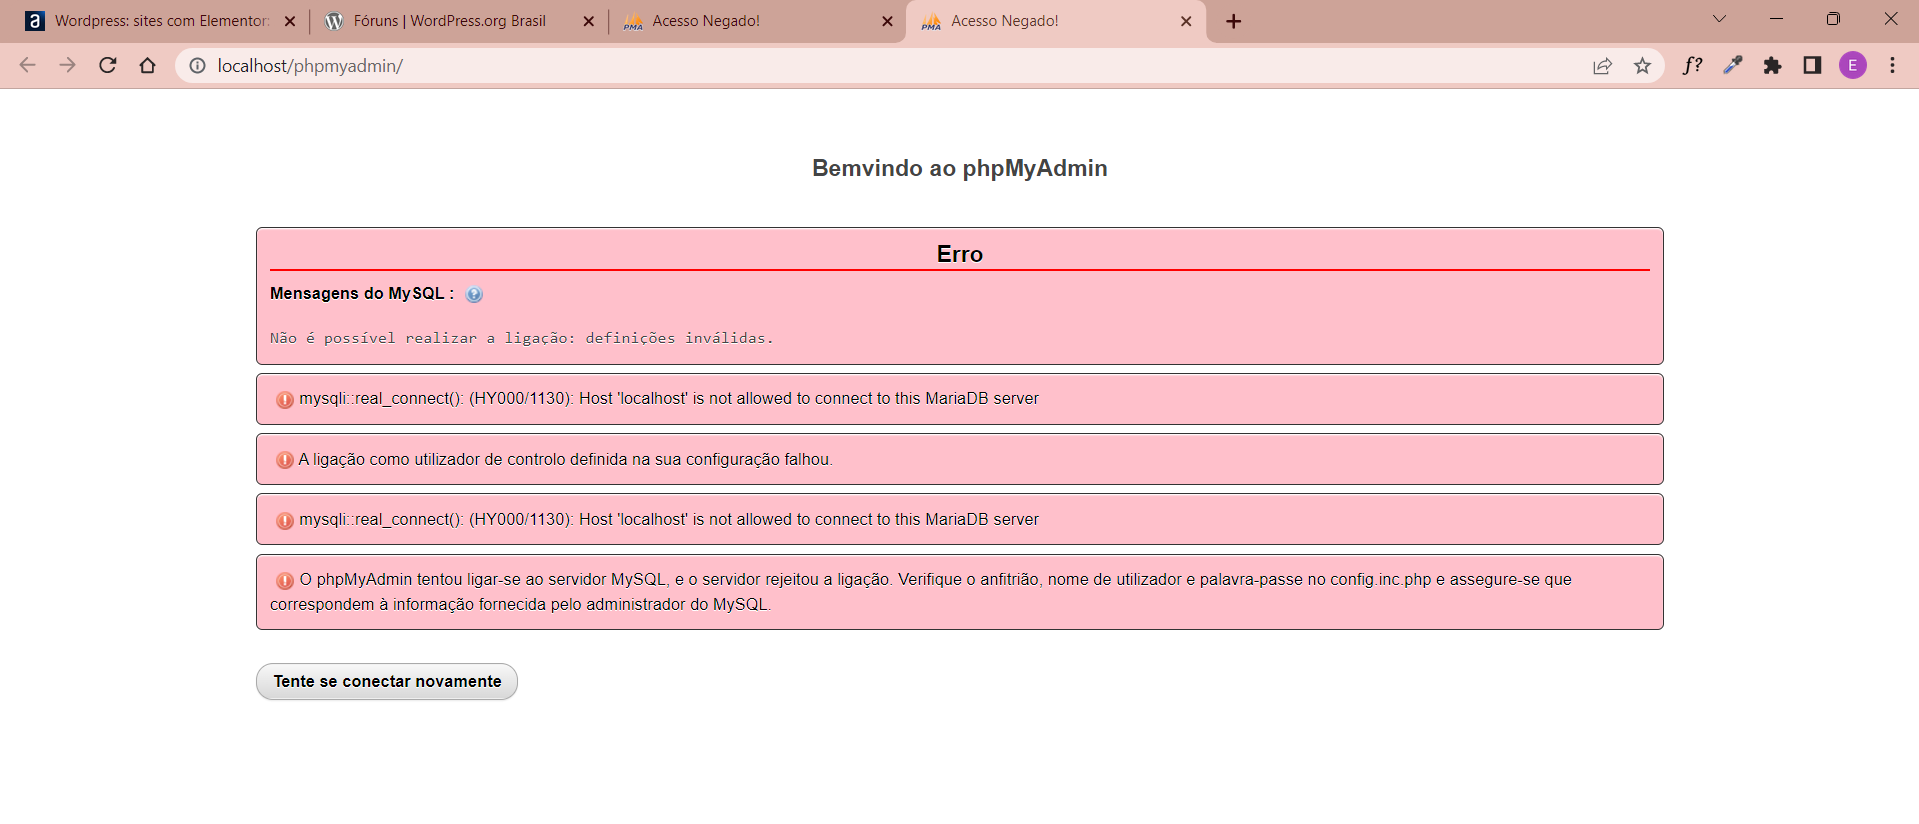Click the Bemvindo ao phpMyAdmin heading
The image size is (1919, 824).
[960, 168]
